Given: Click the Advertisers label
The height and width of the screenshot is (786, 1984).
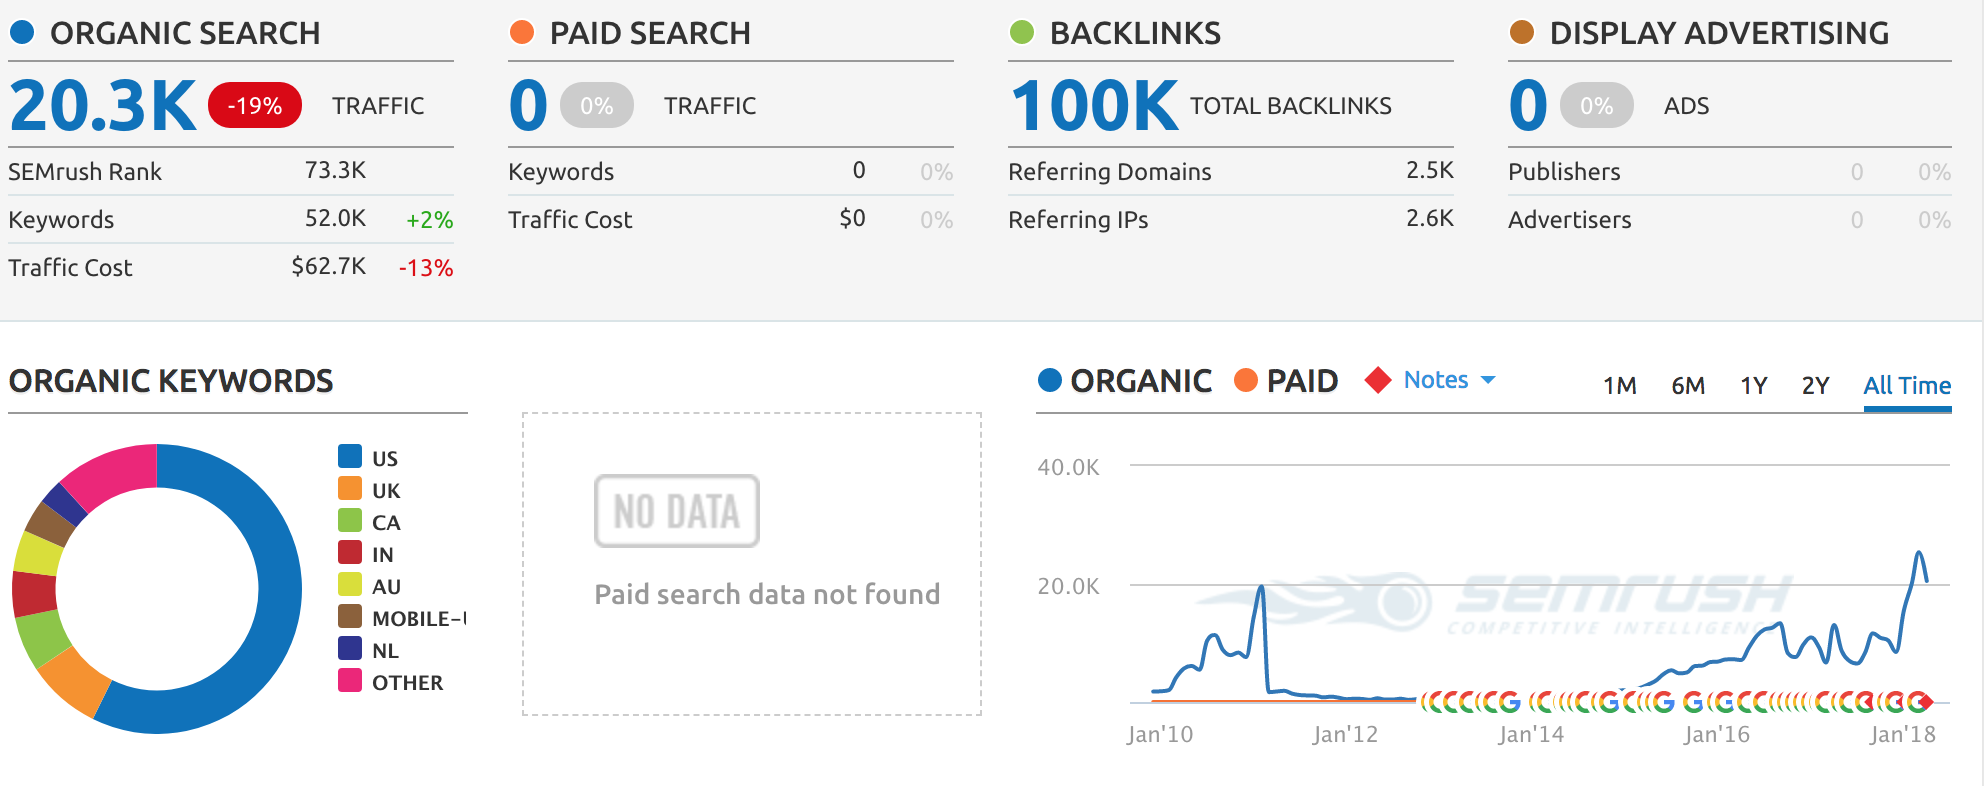Looking at the screenshot, I should (x=1570, y=220).
